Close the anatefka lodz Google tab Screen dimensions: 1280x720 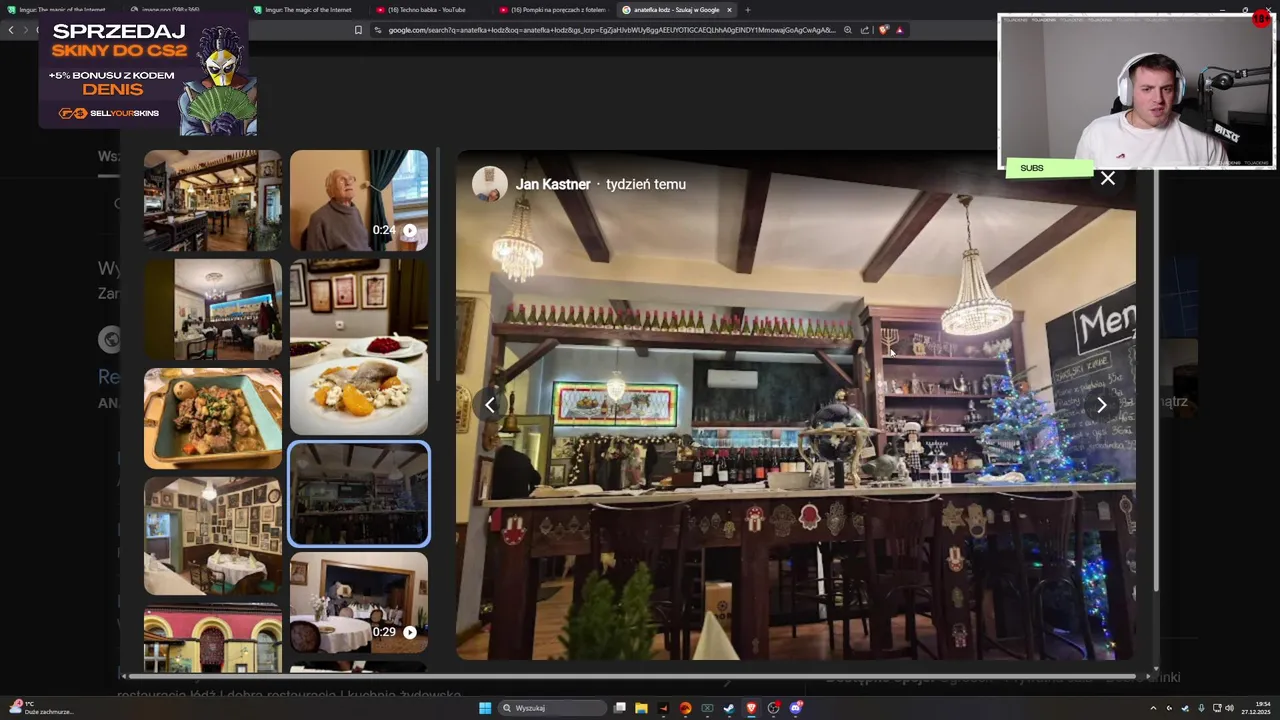point(729,10)
